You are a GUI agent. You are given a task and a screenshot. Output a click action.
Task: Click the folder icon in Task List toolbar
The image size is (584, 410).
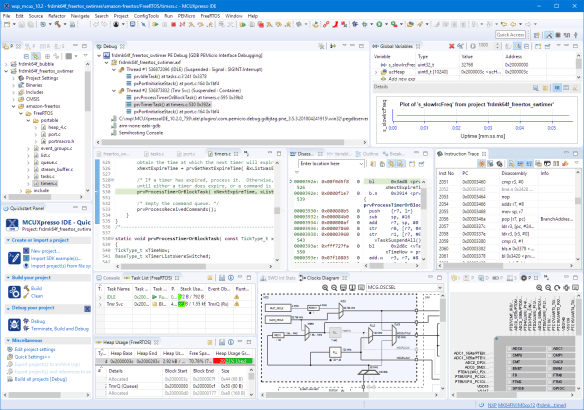210,278
